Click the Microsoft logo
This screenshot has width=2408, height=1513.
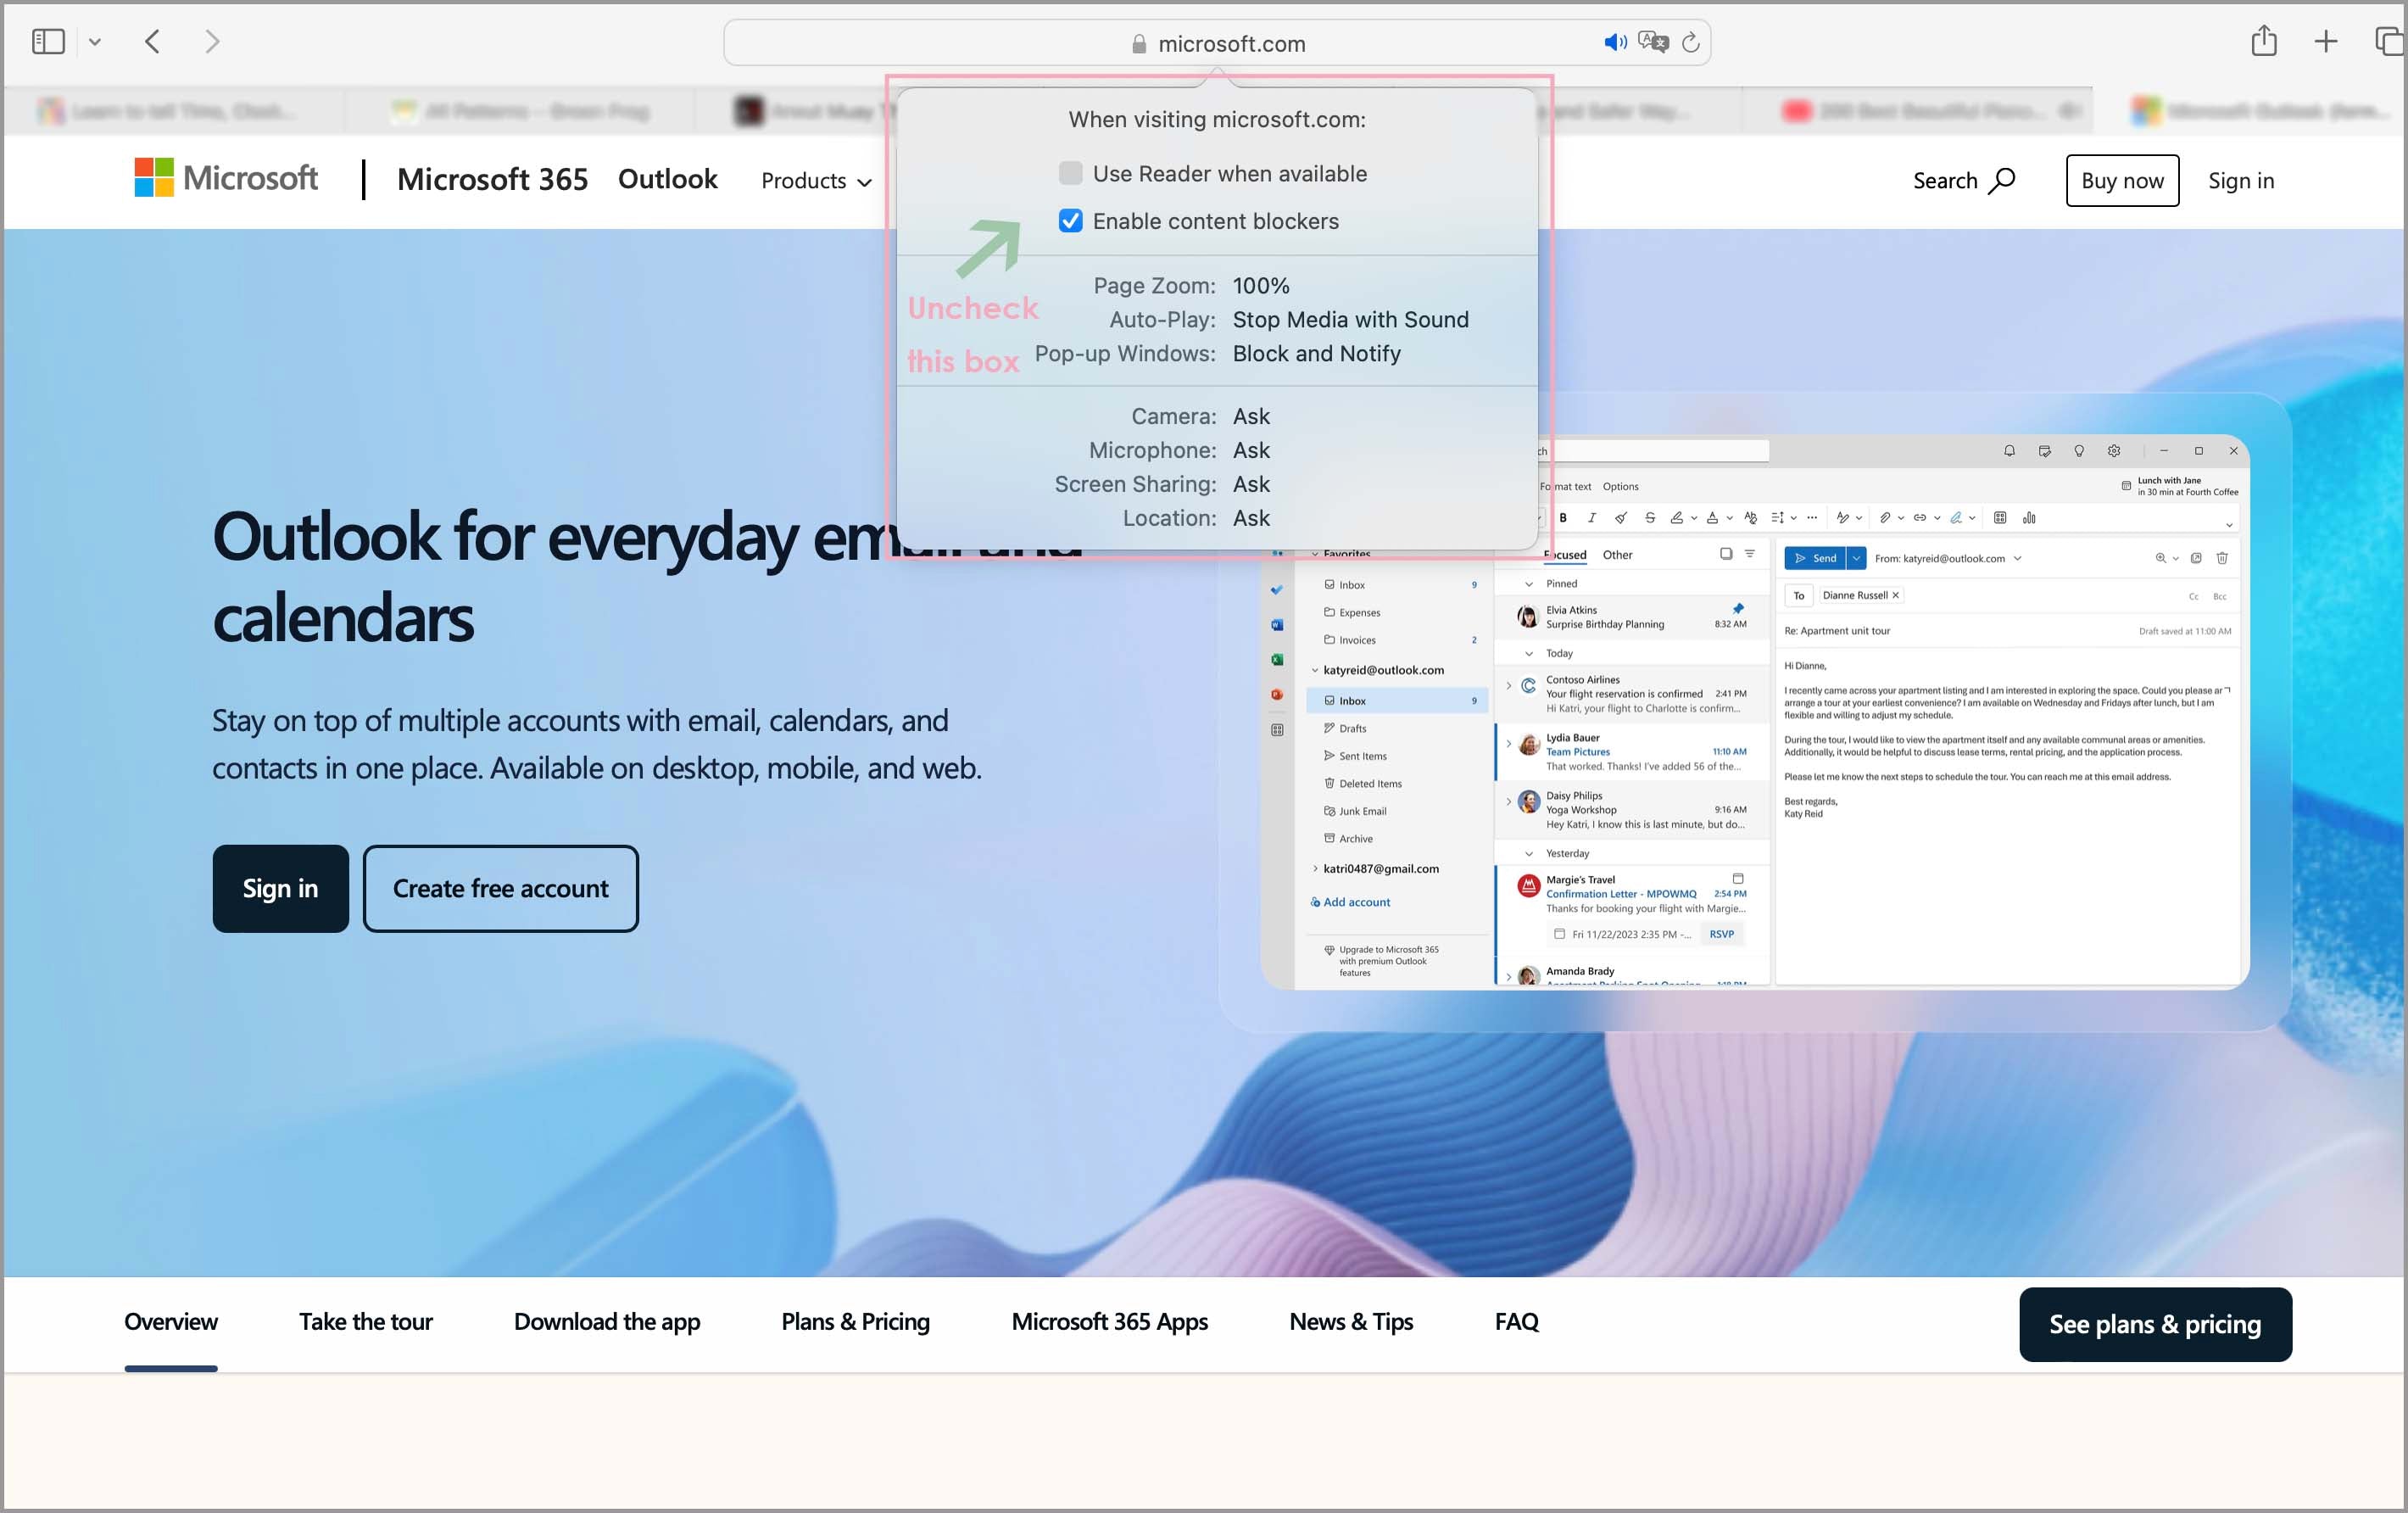[227, 179]
